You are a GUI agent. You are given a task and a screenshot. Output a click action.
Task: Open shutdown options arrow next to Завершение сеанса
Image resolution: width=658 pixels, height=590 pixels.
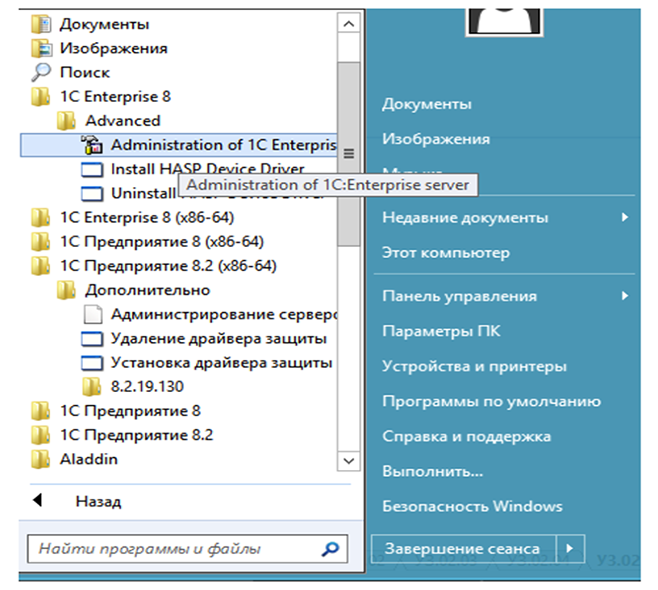coord(570,548)
